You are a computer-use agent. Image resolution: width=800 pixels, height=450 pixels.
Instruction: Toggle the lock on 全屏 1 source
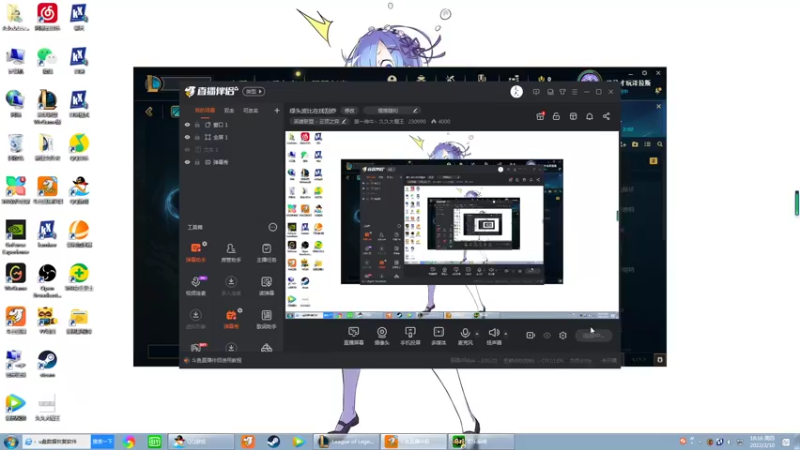click(x=197, y=137)
